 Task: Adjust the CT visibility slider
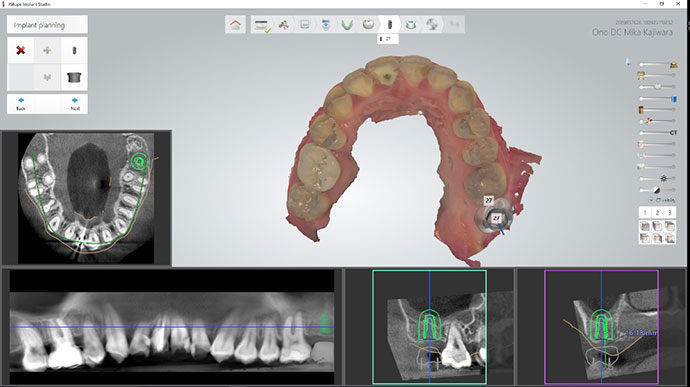pyautogui.click(x=657, y=133)
